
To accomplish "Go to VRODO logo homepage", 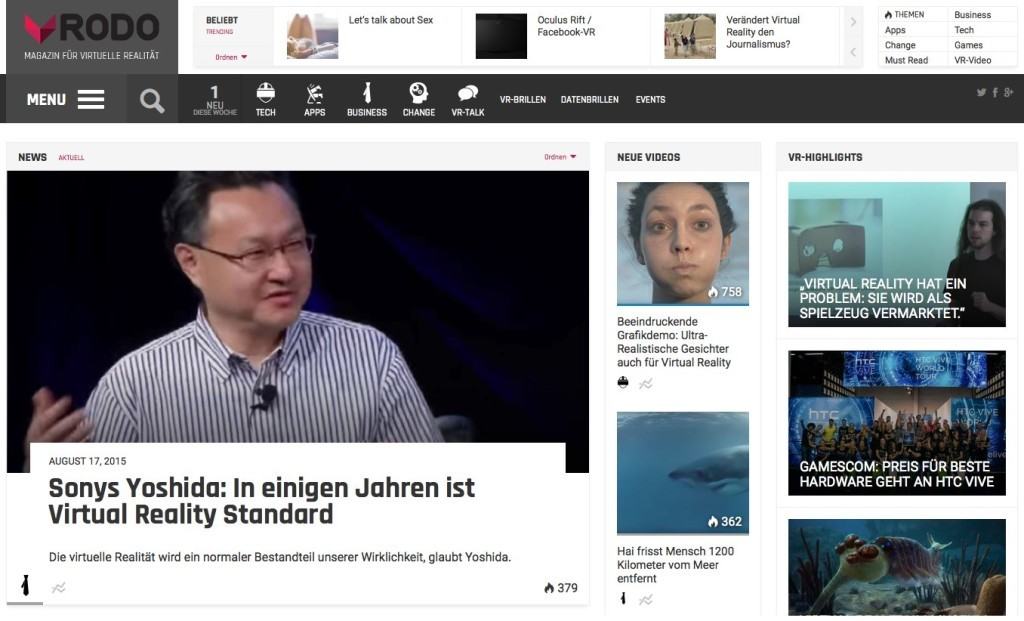I will pos(91,37).
